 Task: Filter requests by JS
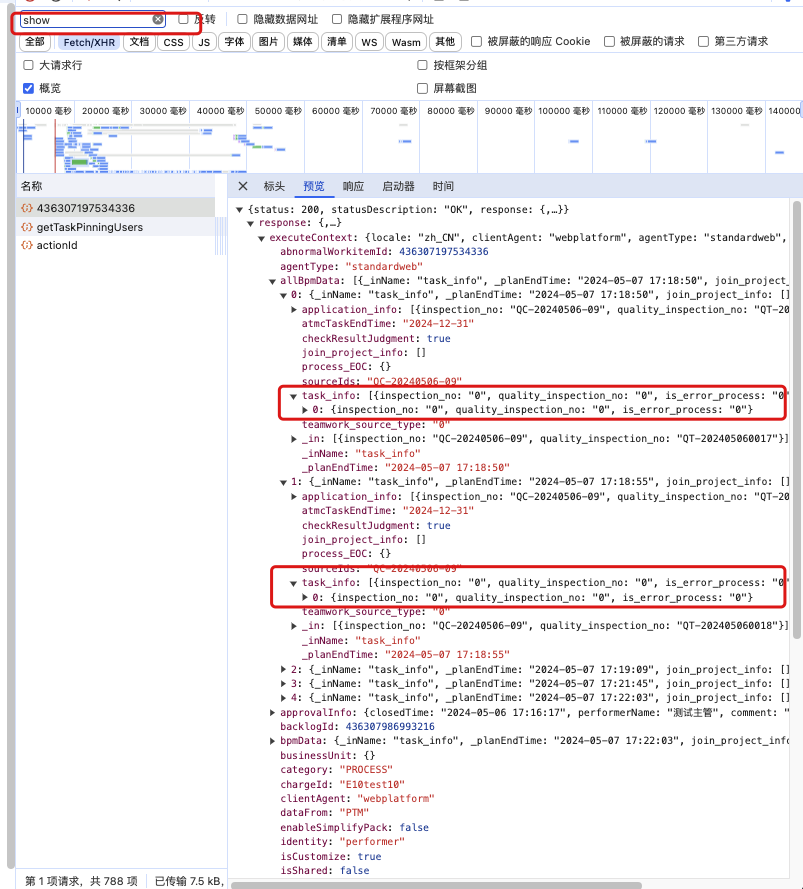[204, 42]
